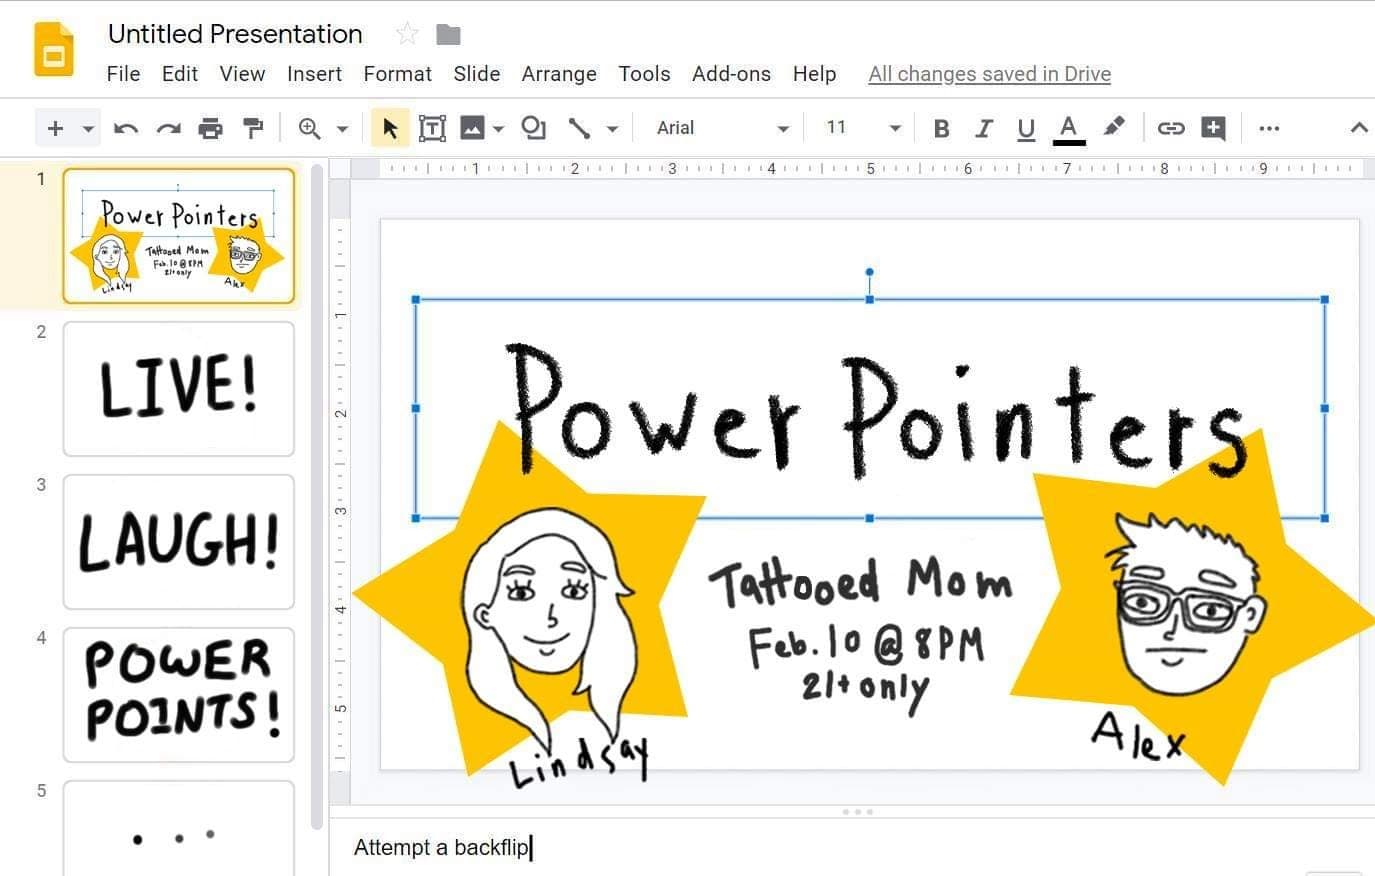Open the move-to-folder icon
Screen dimensions: 1375x876
[448, 35]
